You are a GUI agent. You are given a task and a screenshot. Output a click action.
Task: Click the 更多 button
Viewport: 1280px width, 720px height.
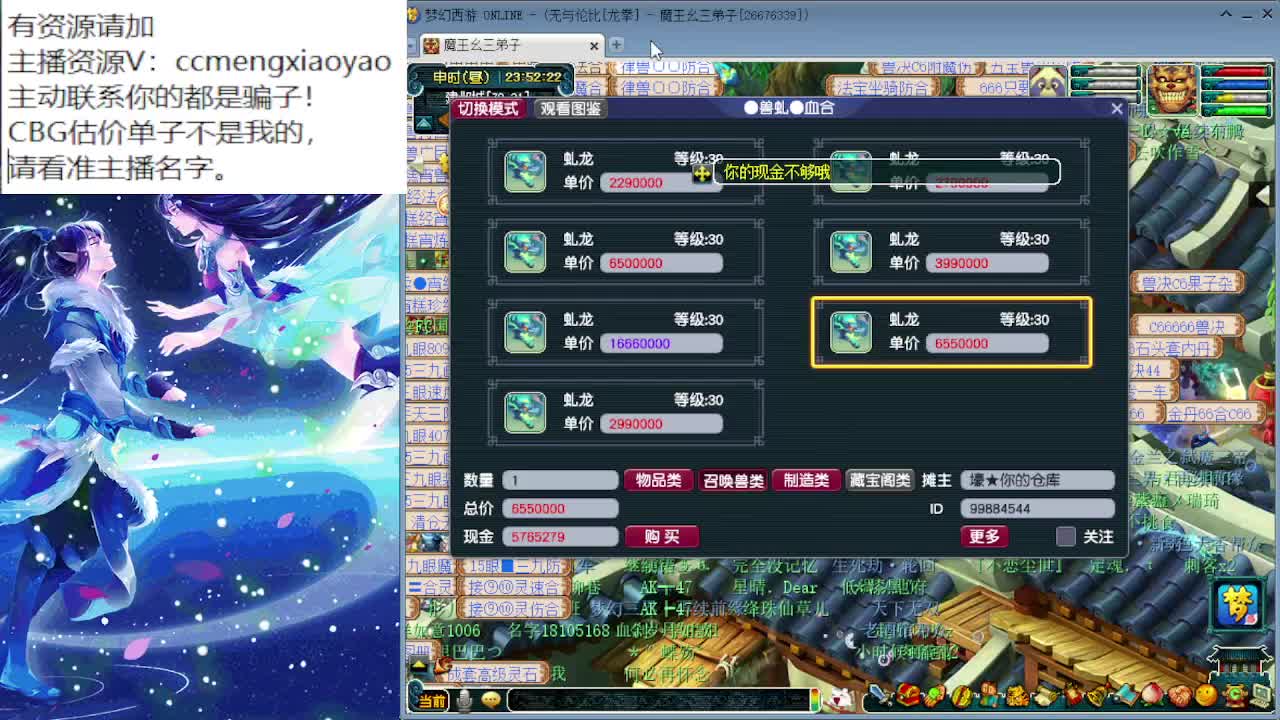pyautogui.click(x=984, y=537)
